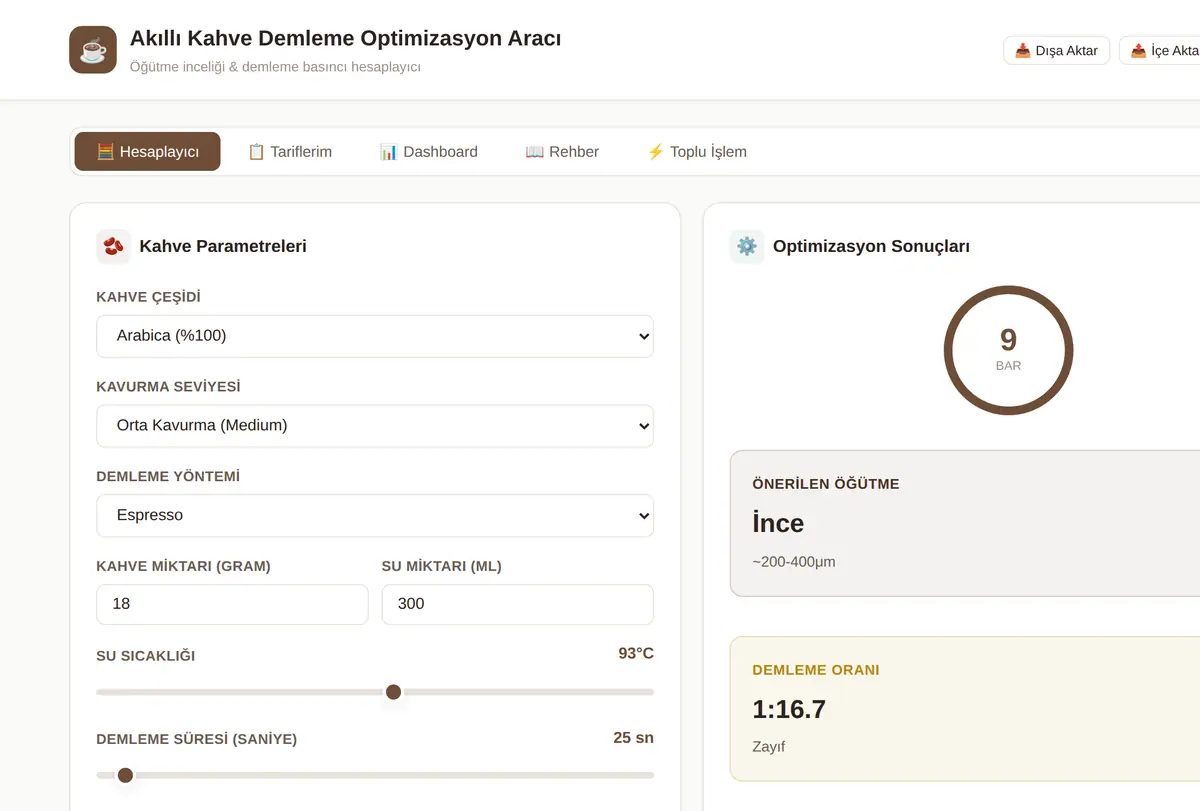This screenshot has height=811, width=1200.
Task: Open the Hesaplayıcı tab
Action: pos(147,152)
